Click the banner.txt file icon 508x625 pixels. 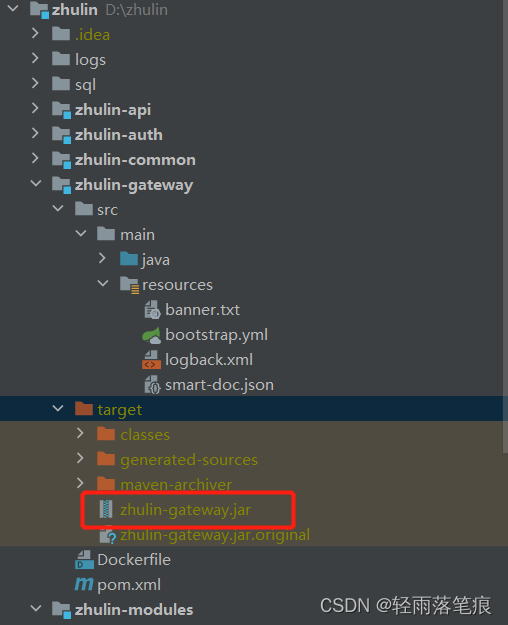152,310
